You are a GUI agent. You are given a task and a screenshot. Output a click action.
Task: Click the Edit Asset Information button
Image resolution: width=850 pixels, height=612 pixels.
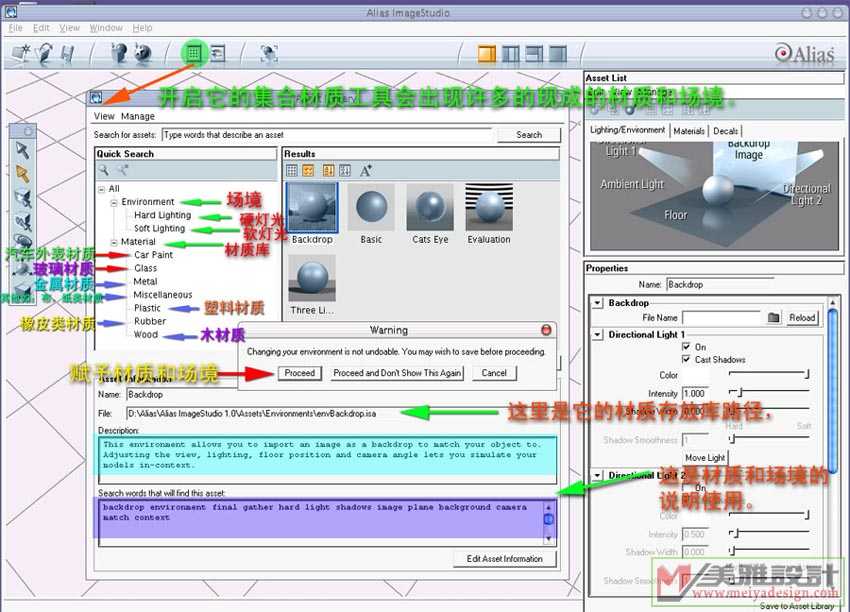(x=503, y=559)
